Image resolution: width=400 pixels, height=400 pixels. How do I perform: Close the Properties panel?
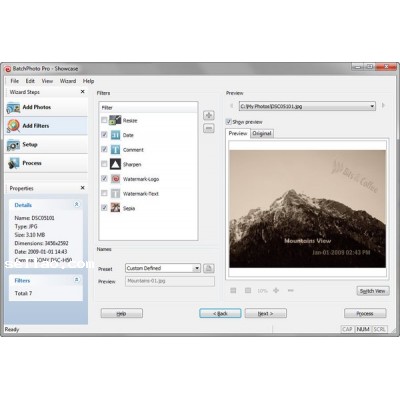click(83, 188)
